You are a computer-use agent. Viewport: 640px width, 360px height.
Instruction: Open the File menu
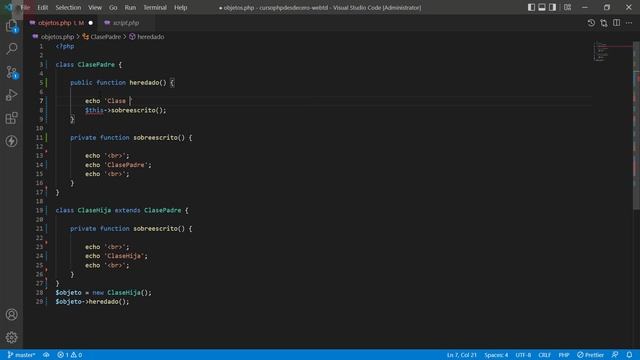[x=25, y=7]
